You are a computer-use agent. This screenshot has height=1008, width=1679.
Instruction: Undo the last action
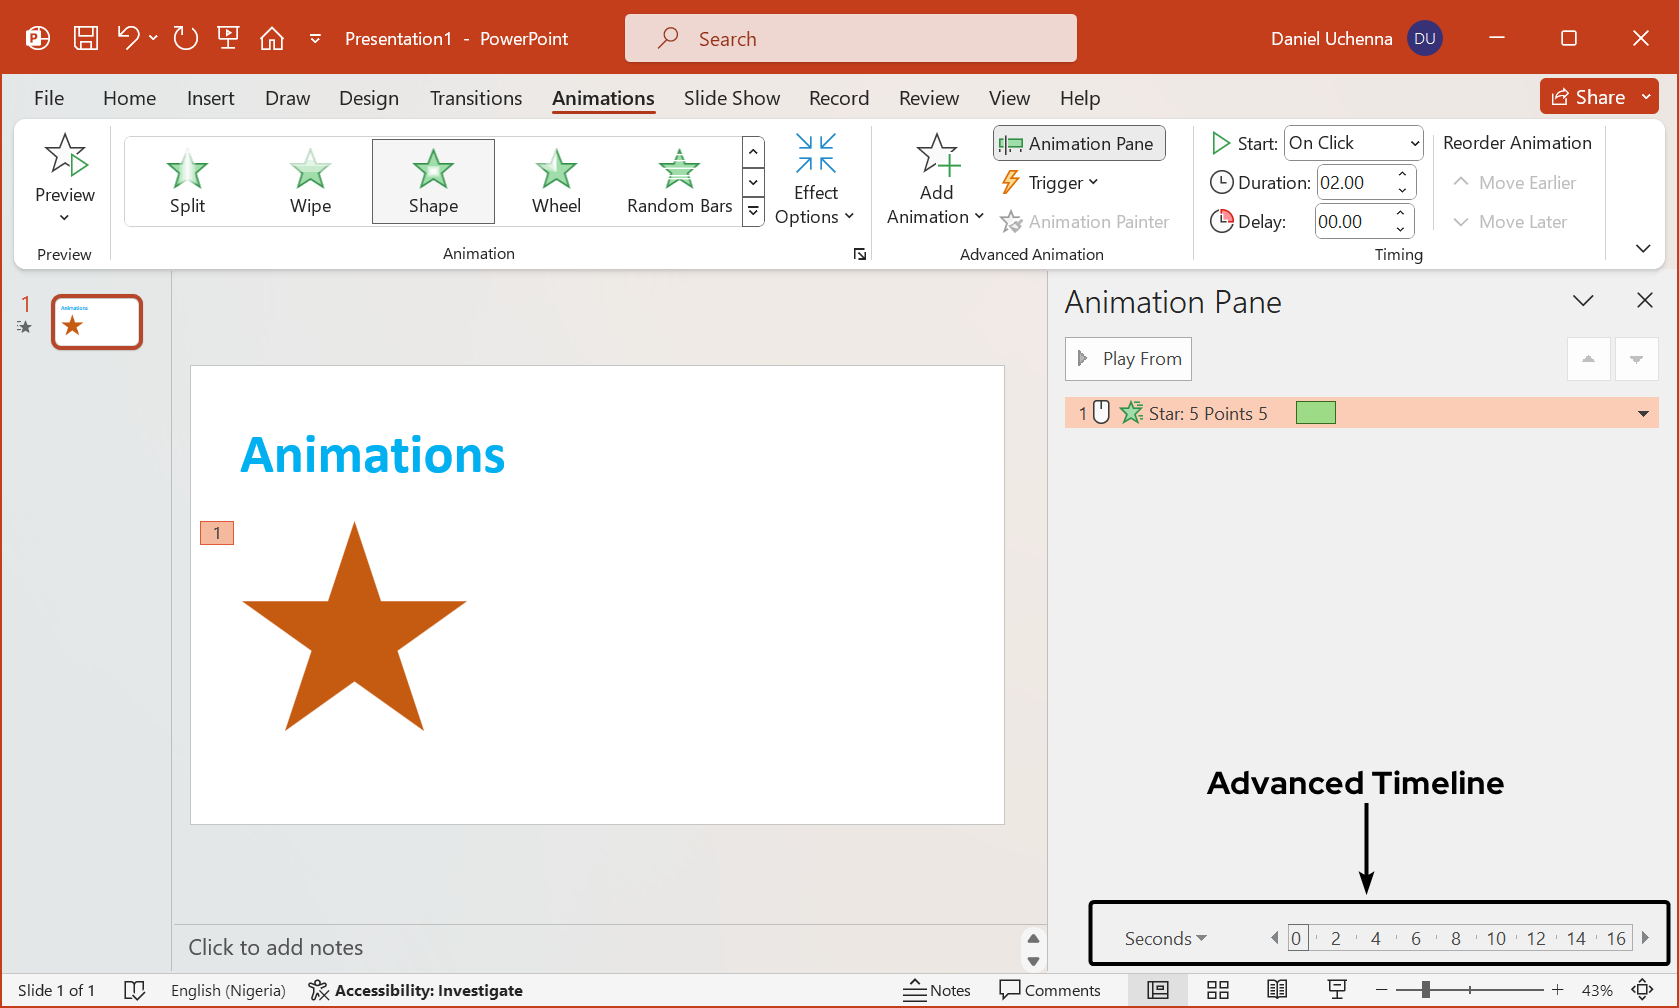tap(127, 39)
